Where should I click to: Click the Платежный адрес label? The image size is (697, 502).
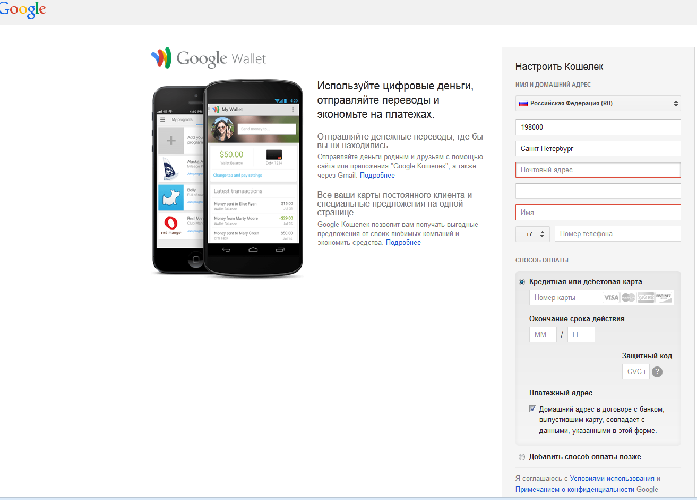tap(561, 393)
